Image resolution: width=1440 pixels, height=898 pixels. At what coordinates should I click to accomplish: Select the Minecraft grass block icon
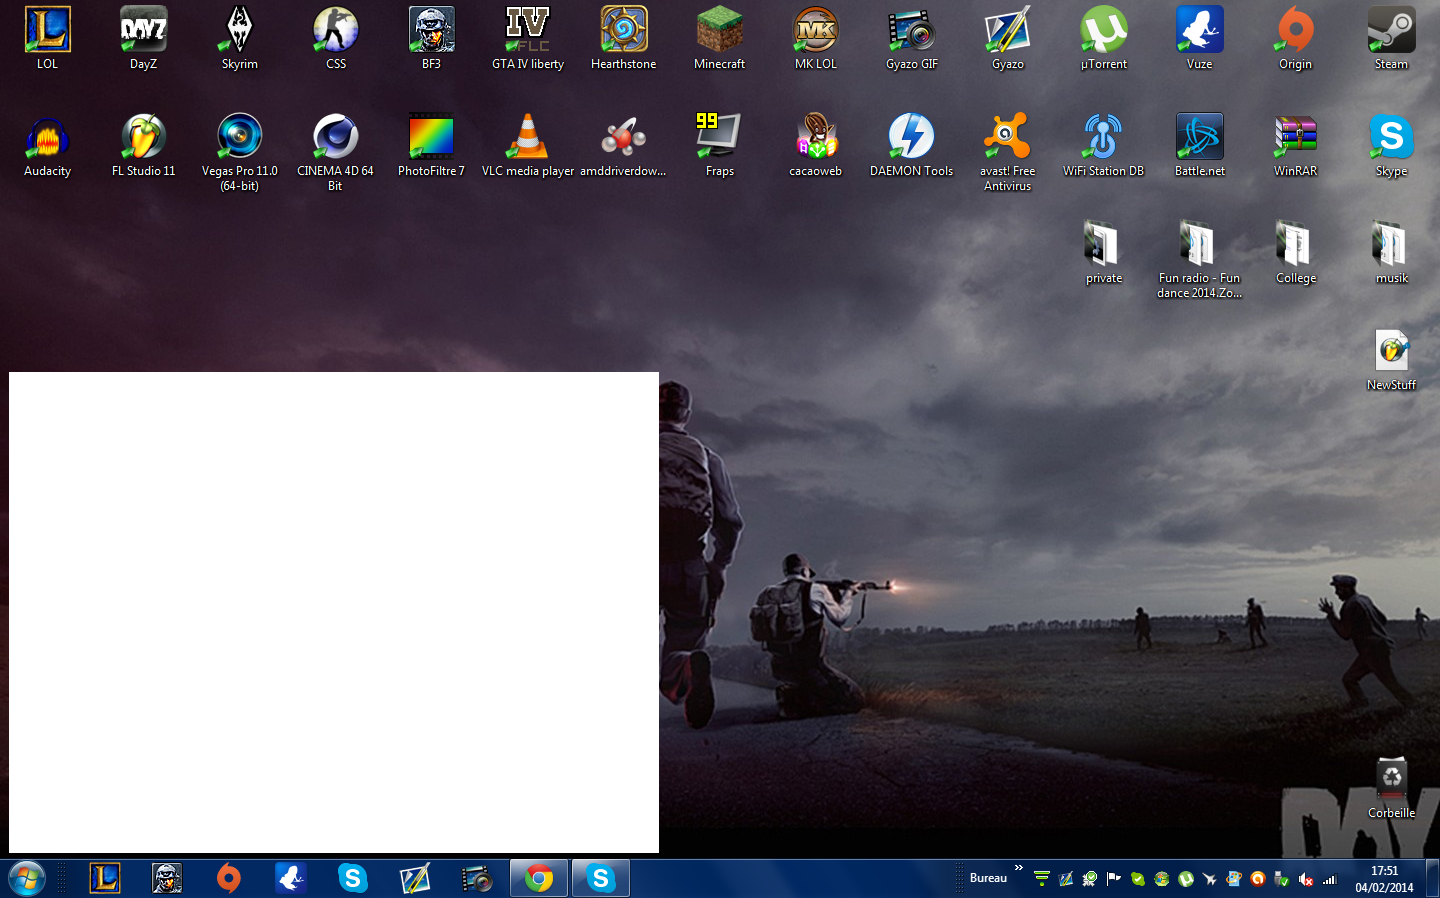[720, 39]
